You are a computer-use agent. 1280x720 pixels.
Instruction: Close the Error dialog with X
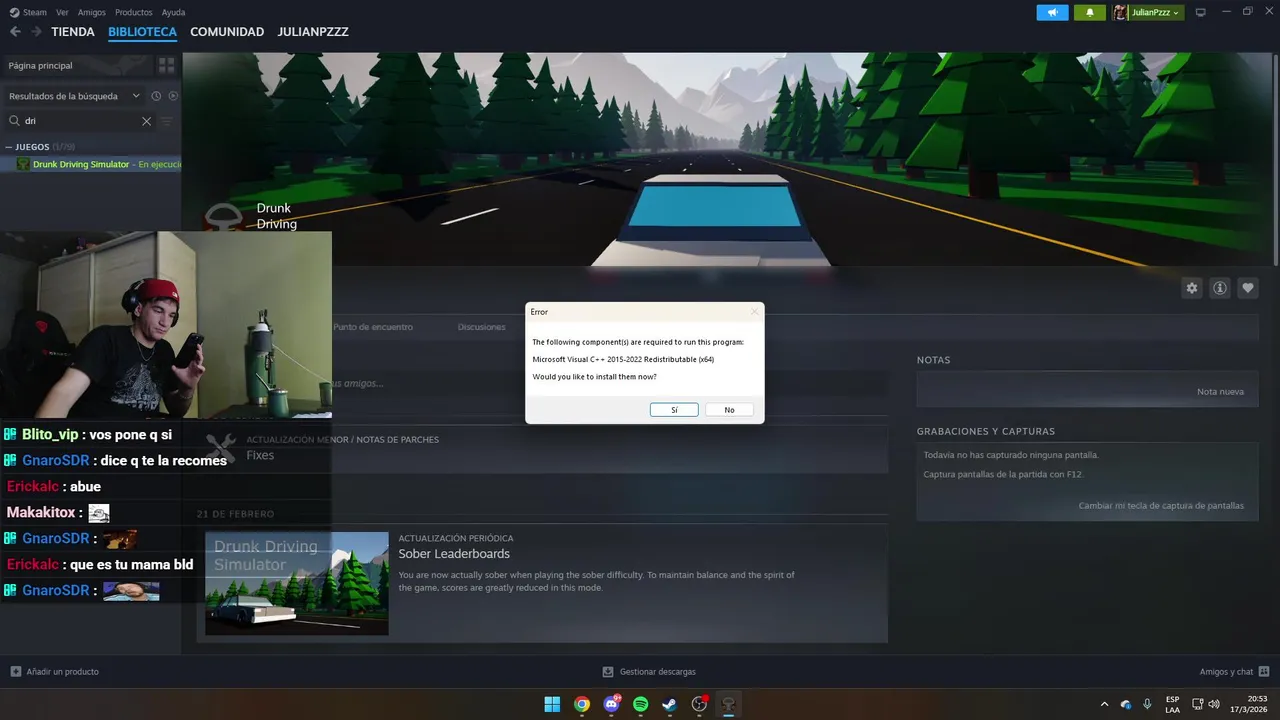point(754,312)
